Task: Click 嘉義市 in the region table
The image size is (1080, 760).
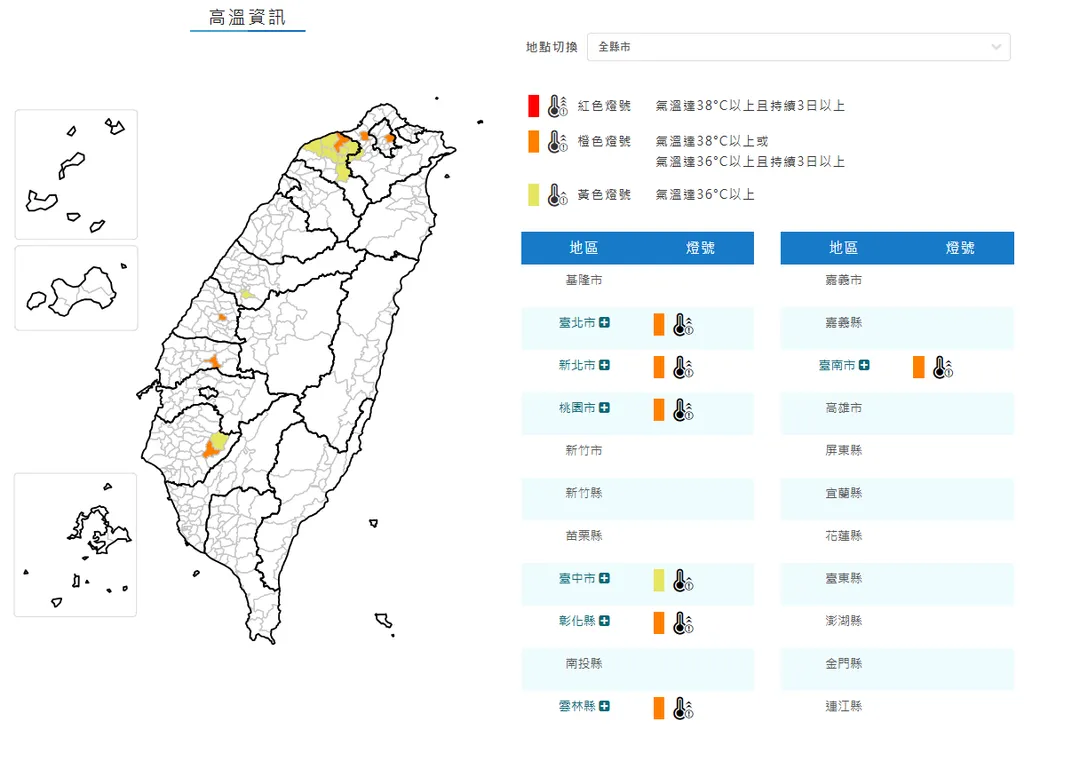Action: 843,280
